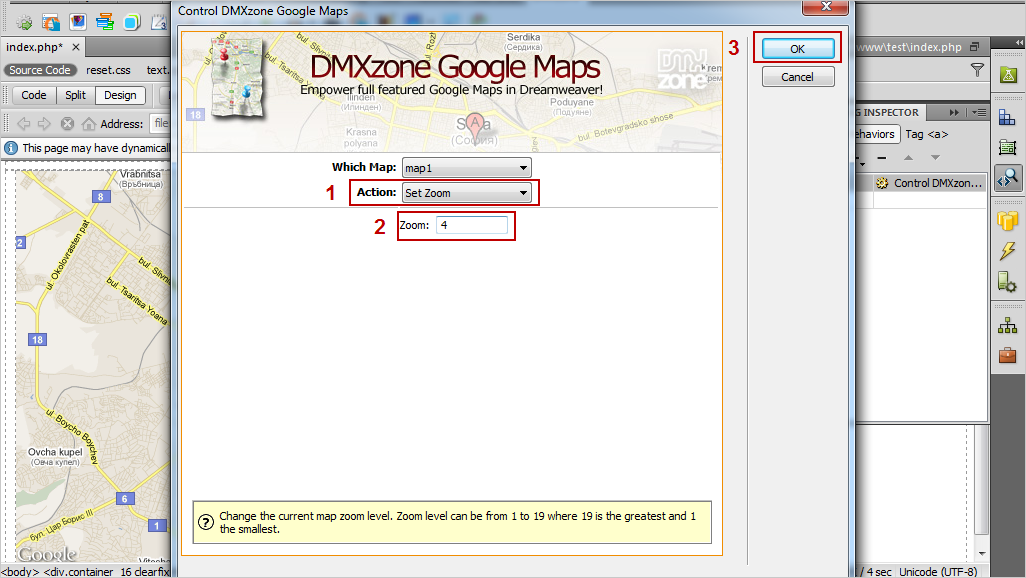This screenshot has height=578, width=1026.
Task: Open the TAG INSPECTOR panel tab
Action: pos(889,113)
